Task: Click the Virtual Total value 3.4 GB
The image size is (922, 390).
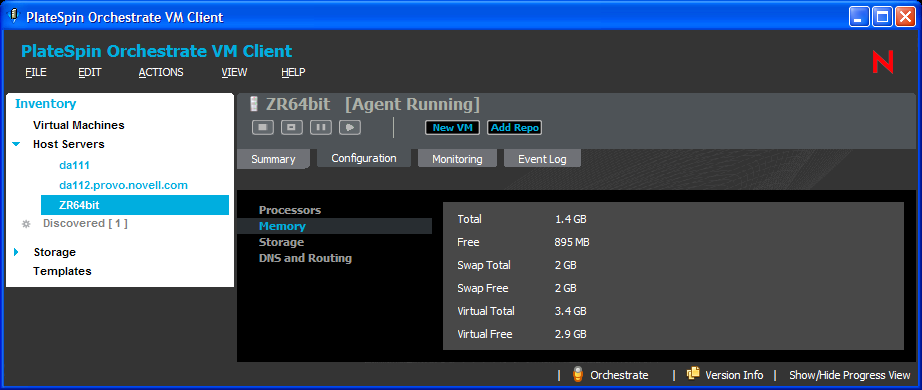Action: click(570, 311)
